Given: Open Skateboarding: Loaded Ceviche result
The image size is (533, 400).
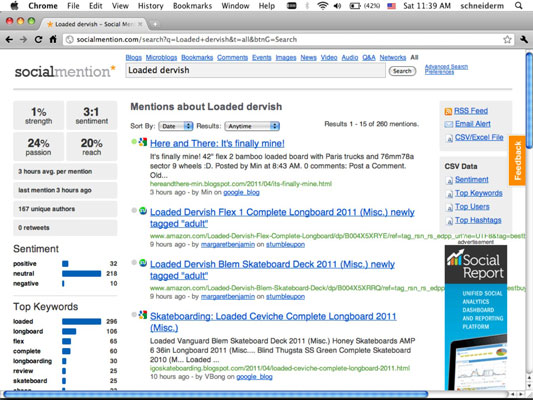Looking at the screenshot, I should click(x=273, y=322).
